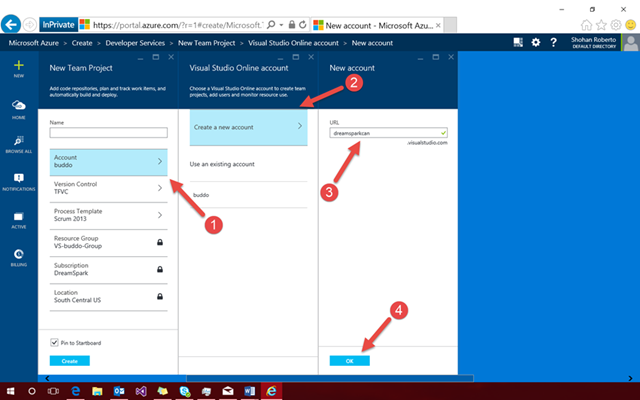Open NOTIFICATIONS in the sidebar
The height and width of the screenshot is (400, 640).
pos(19,182)
